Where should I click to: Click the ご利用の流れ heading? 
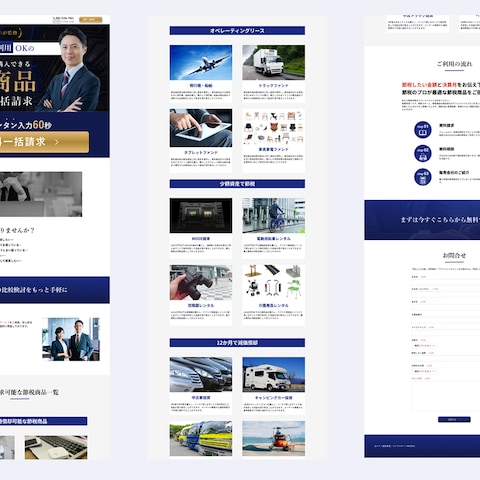[x=454, y=64]
